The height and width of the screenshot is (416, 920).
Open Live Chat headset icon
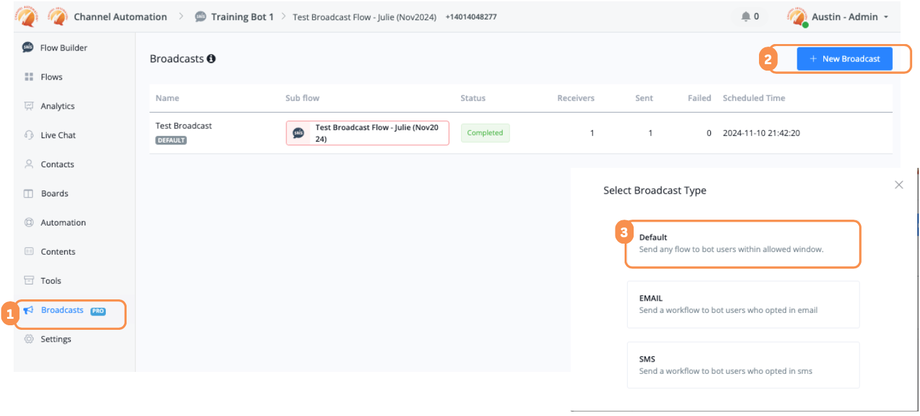click(28, 135)
